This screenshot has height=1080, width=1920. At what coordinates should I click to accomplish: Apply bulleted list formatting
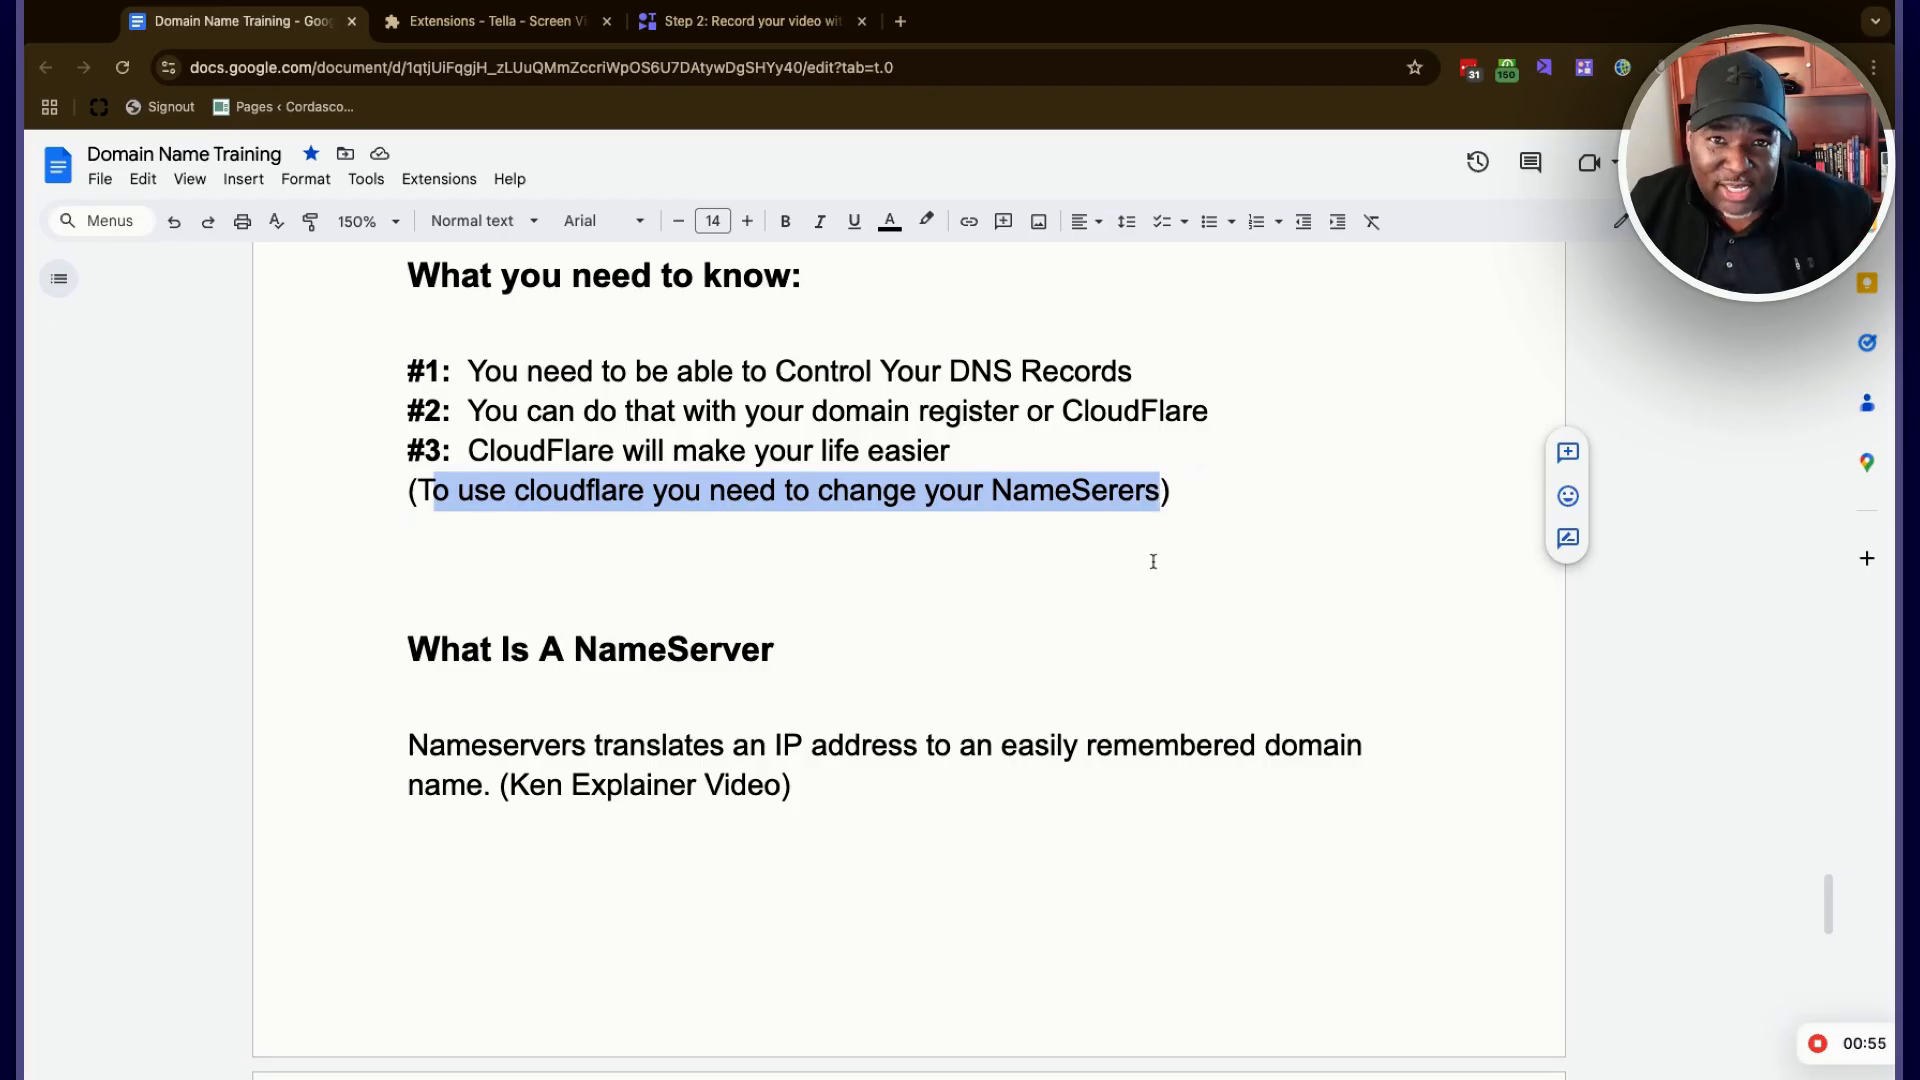click(x=1209, y=222)
